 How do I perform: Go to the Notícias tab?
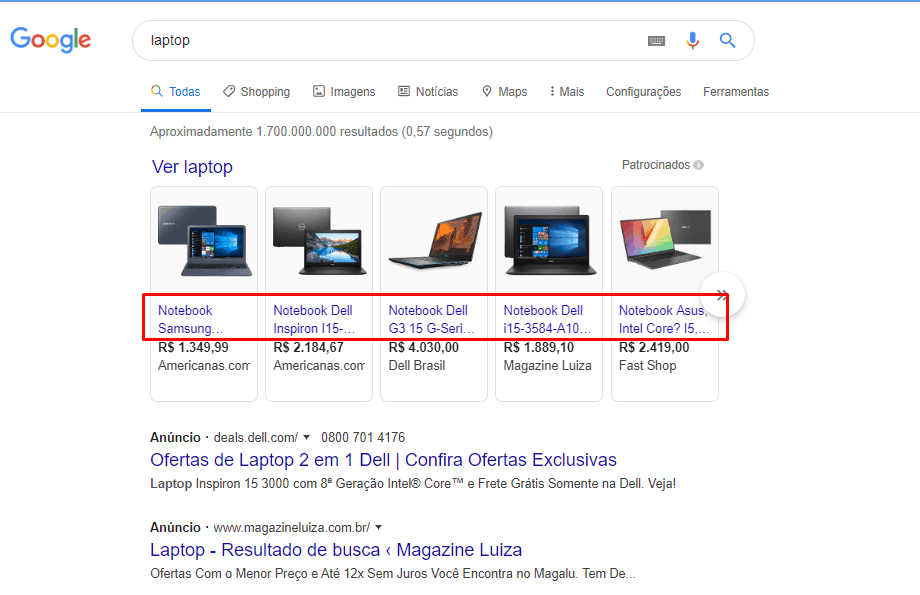[x=428, y=92]
